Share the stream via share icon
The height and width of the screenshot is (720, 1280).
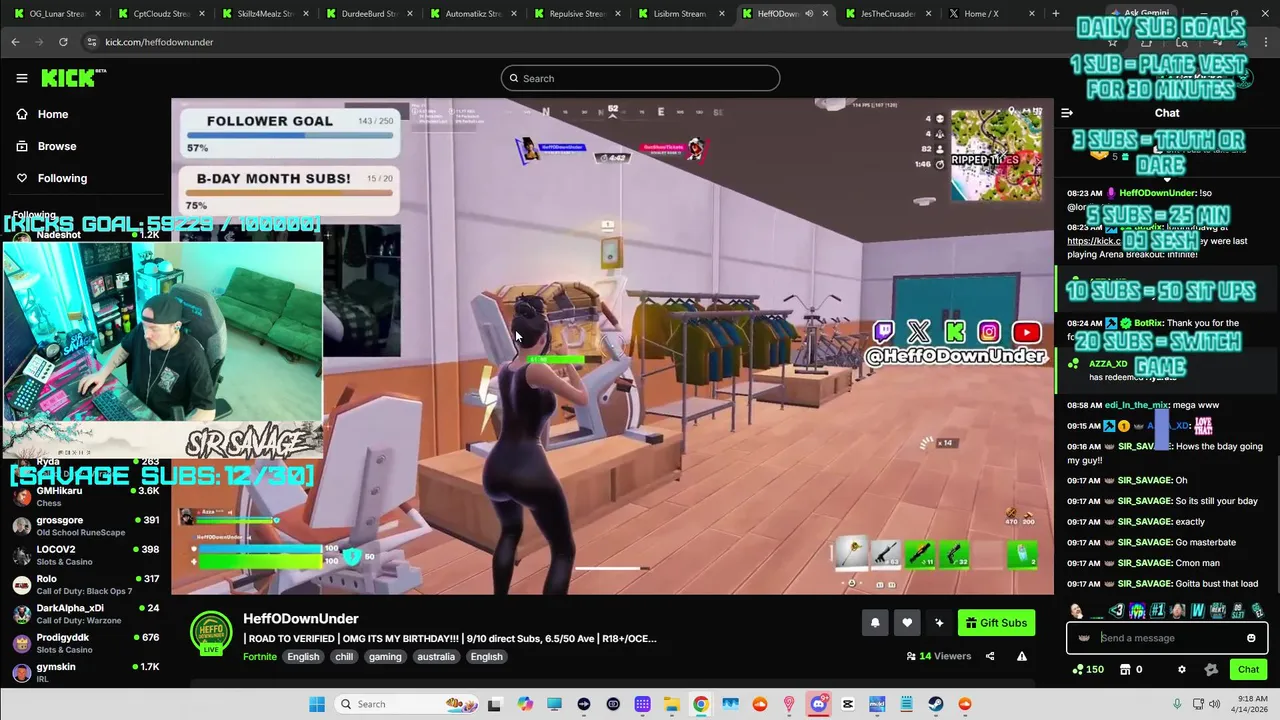tap(990, 656)
